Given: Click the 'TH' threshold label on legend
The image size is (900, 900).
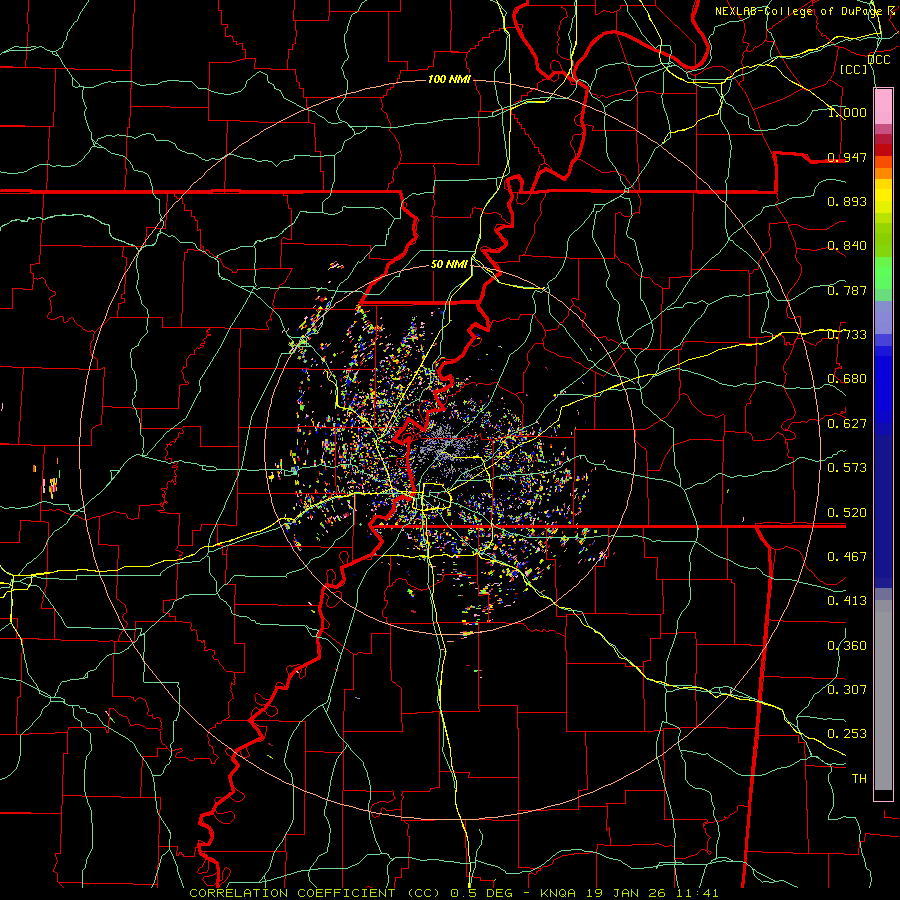Looking at the screenshot, I should click(x=859, y=779).
